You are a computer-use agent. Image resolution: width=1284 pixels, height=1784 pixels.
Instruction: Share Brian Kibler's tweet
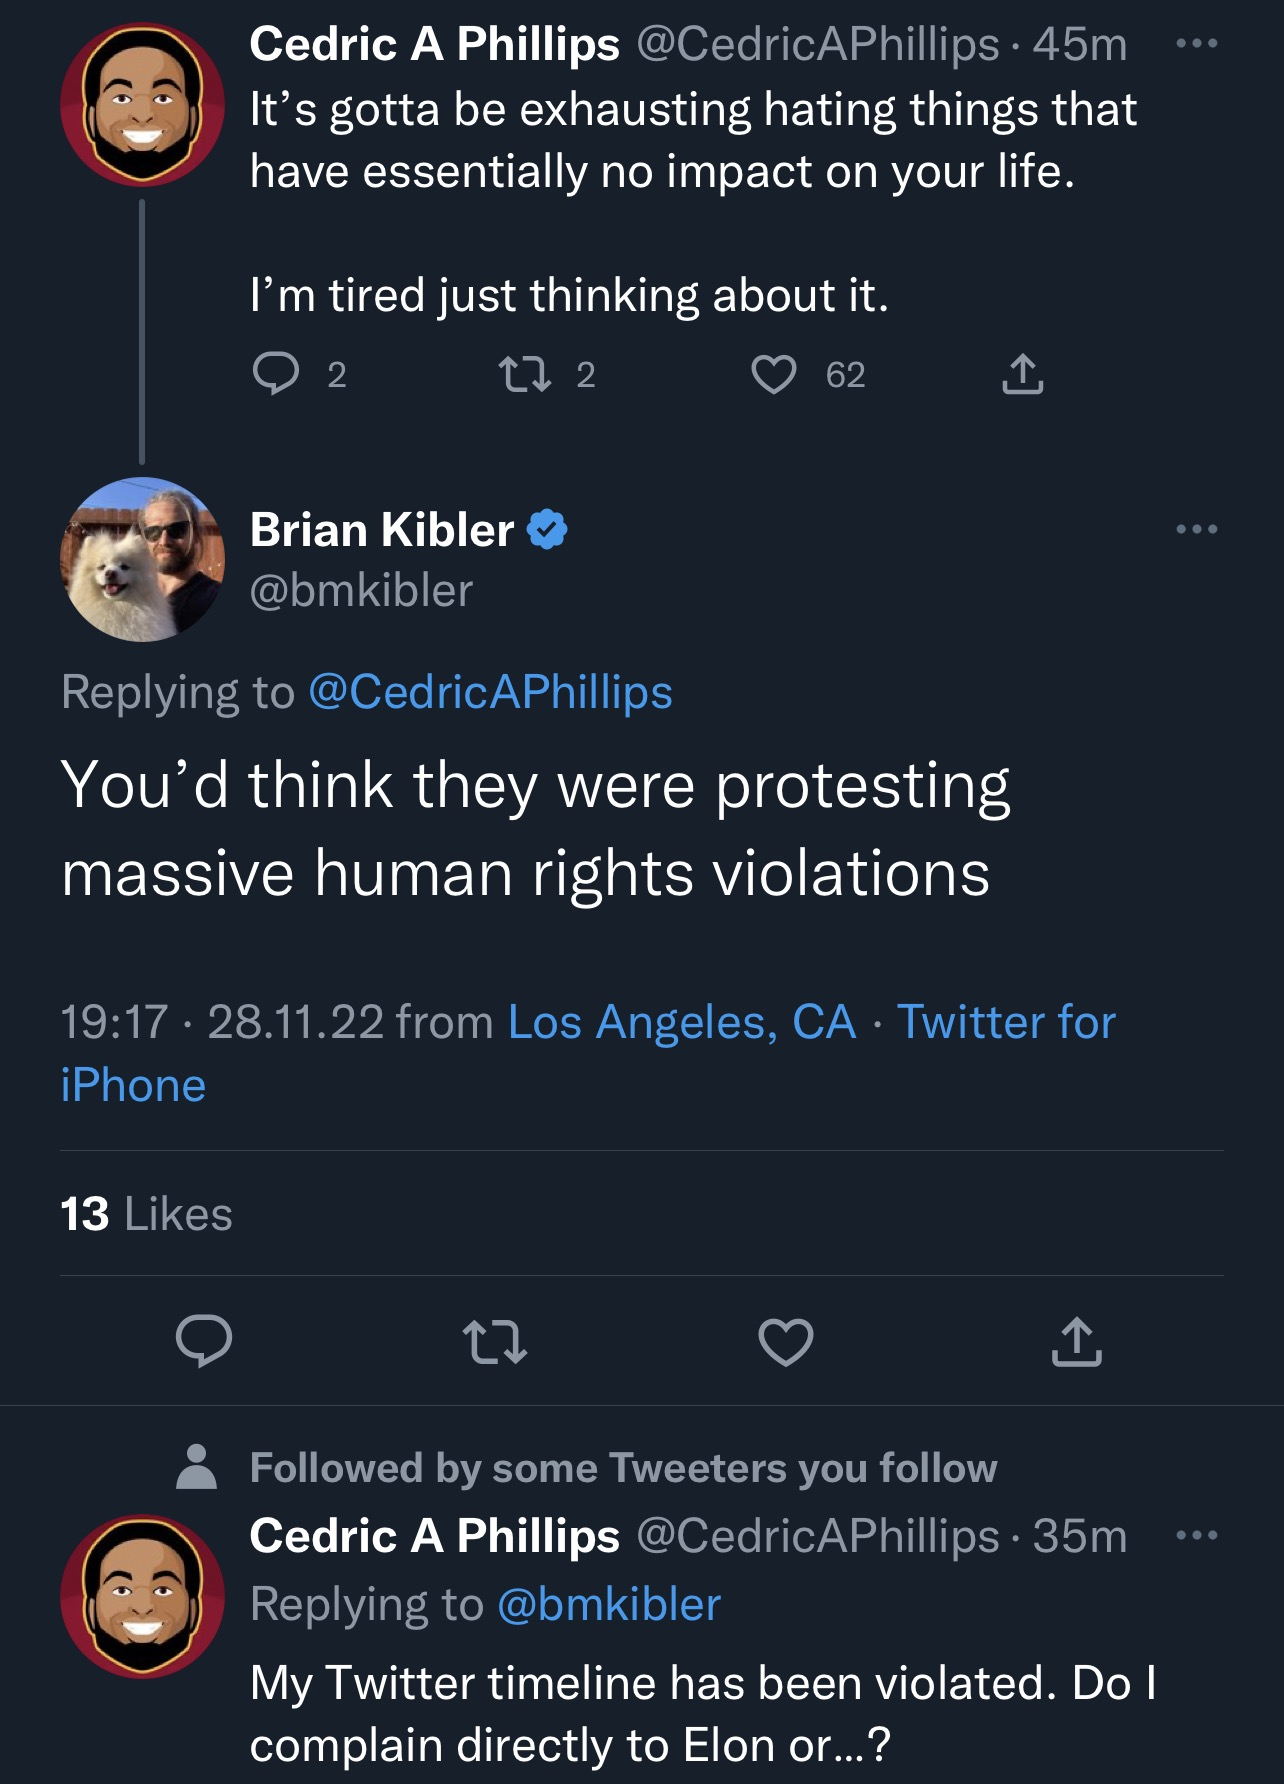[x=1077, y=1342]
